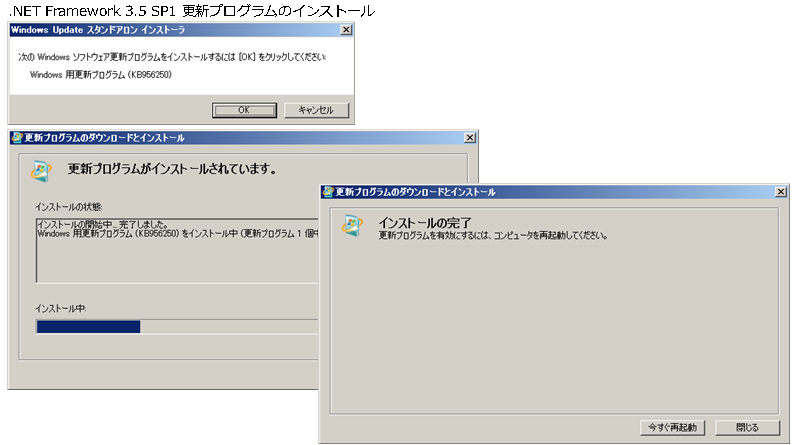Select the heading 更新プログラムがインストールされています。

point(172,169)
